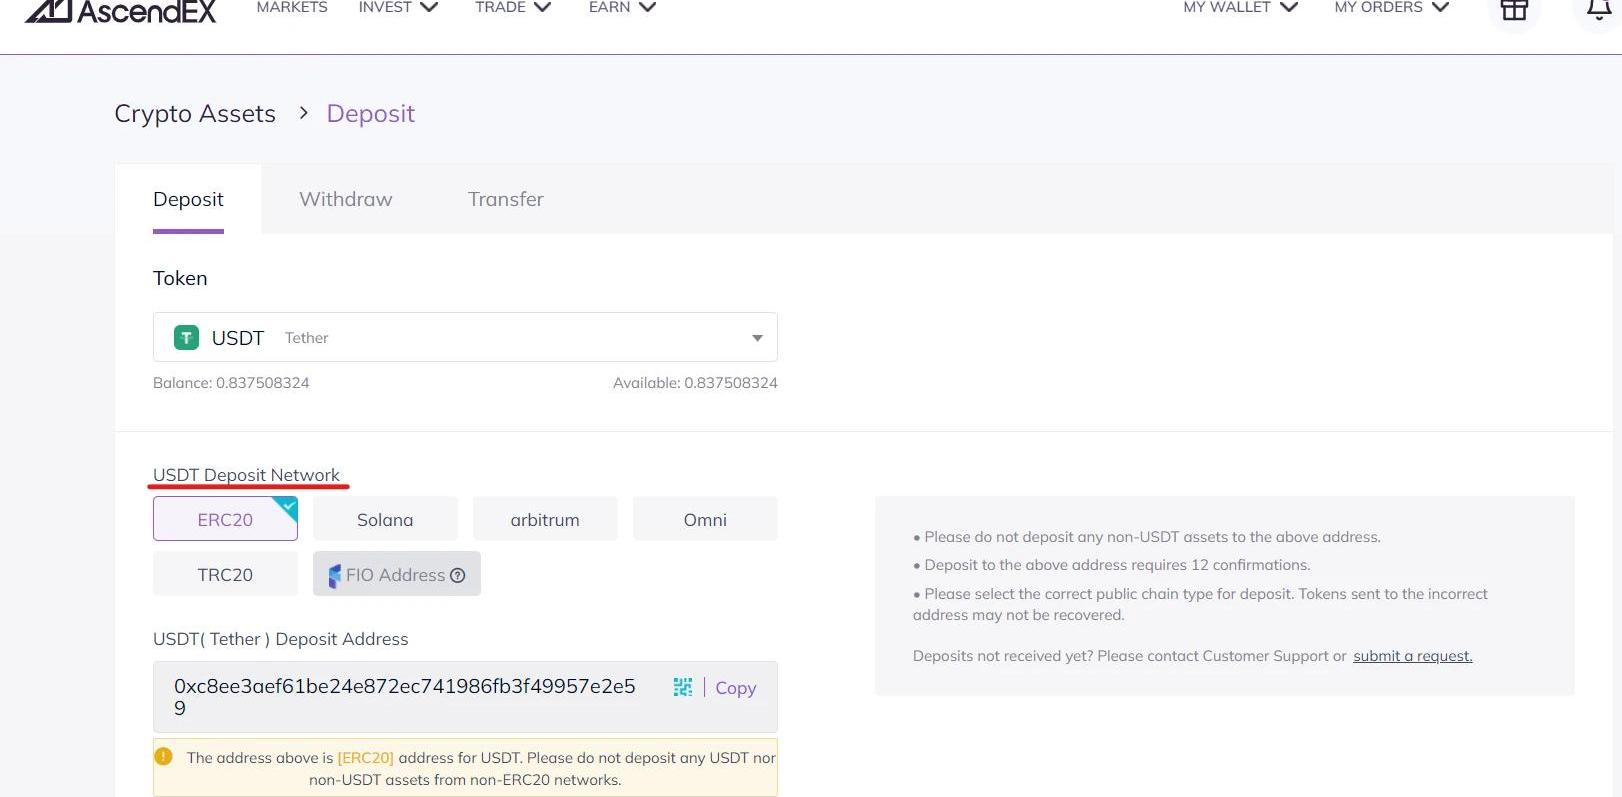Screen dimensions: 1622x797
Task: Click the AscendEX logo
Action: [120, 10]
